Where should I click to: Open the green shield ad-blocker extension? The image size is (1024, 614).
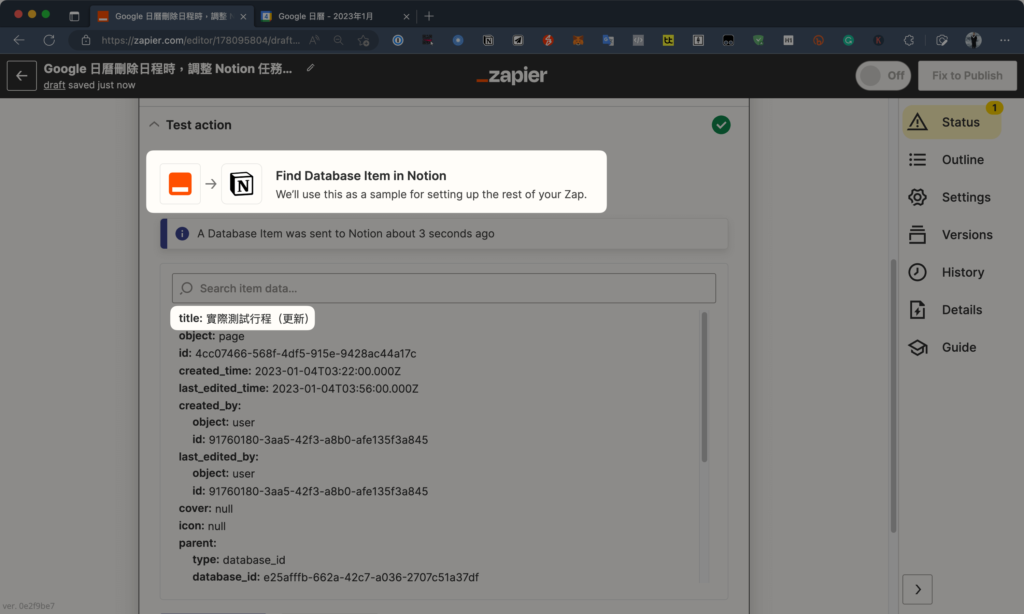click(x=758, y=40)
